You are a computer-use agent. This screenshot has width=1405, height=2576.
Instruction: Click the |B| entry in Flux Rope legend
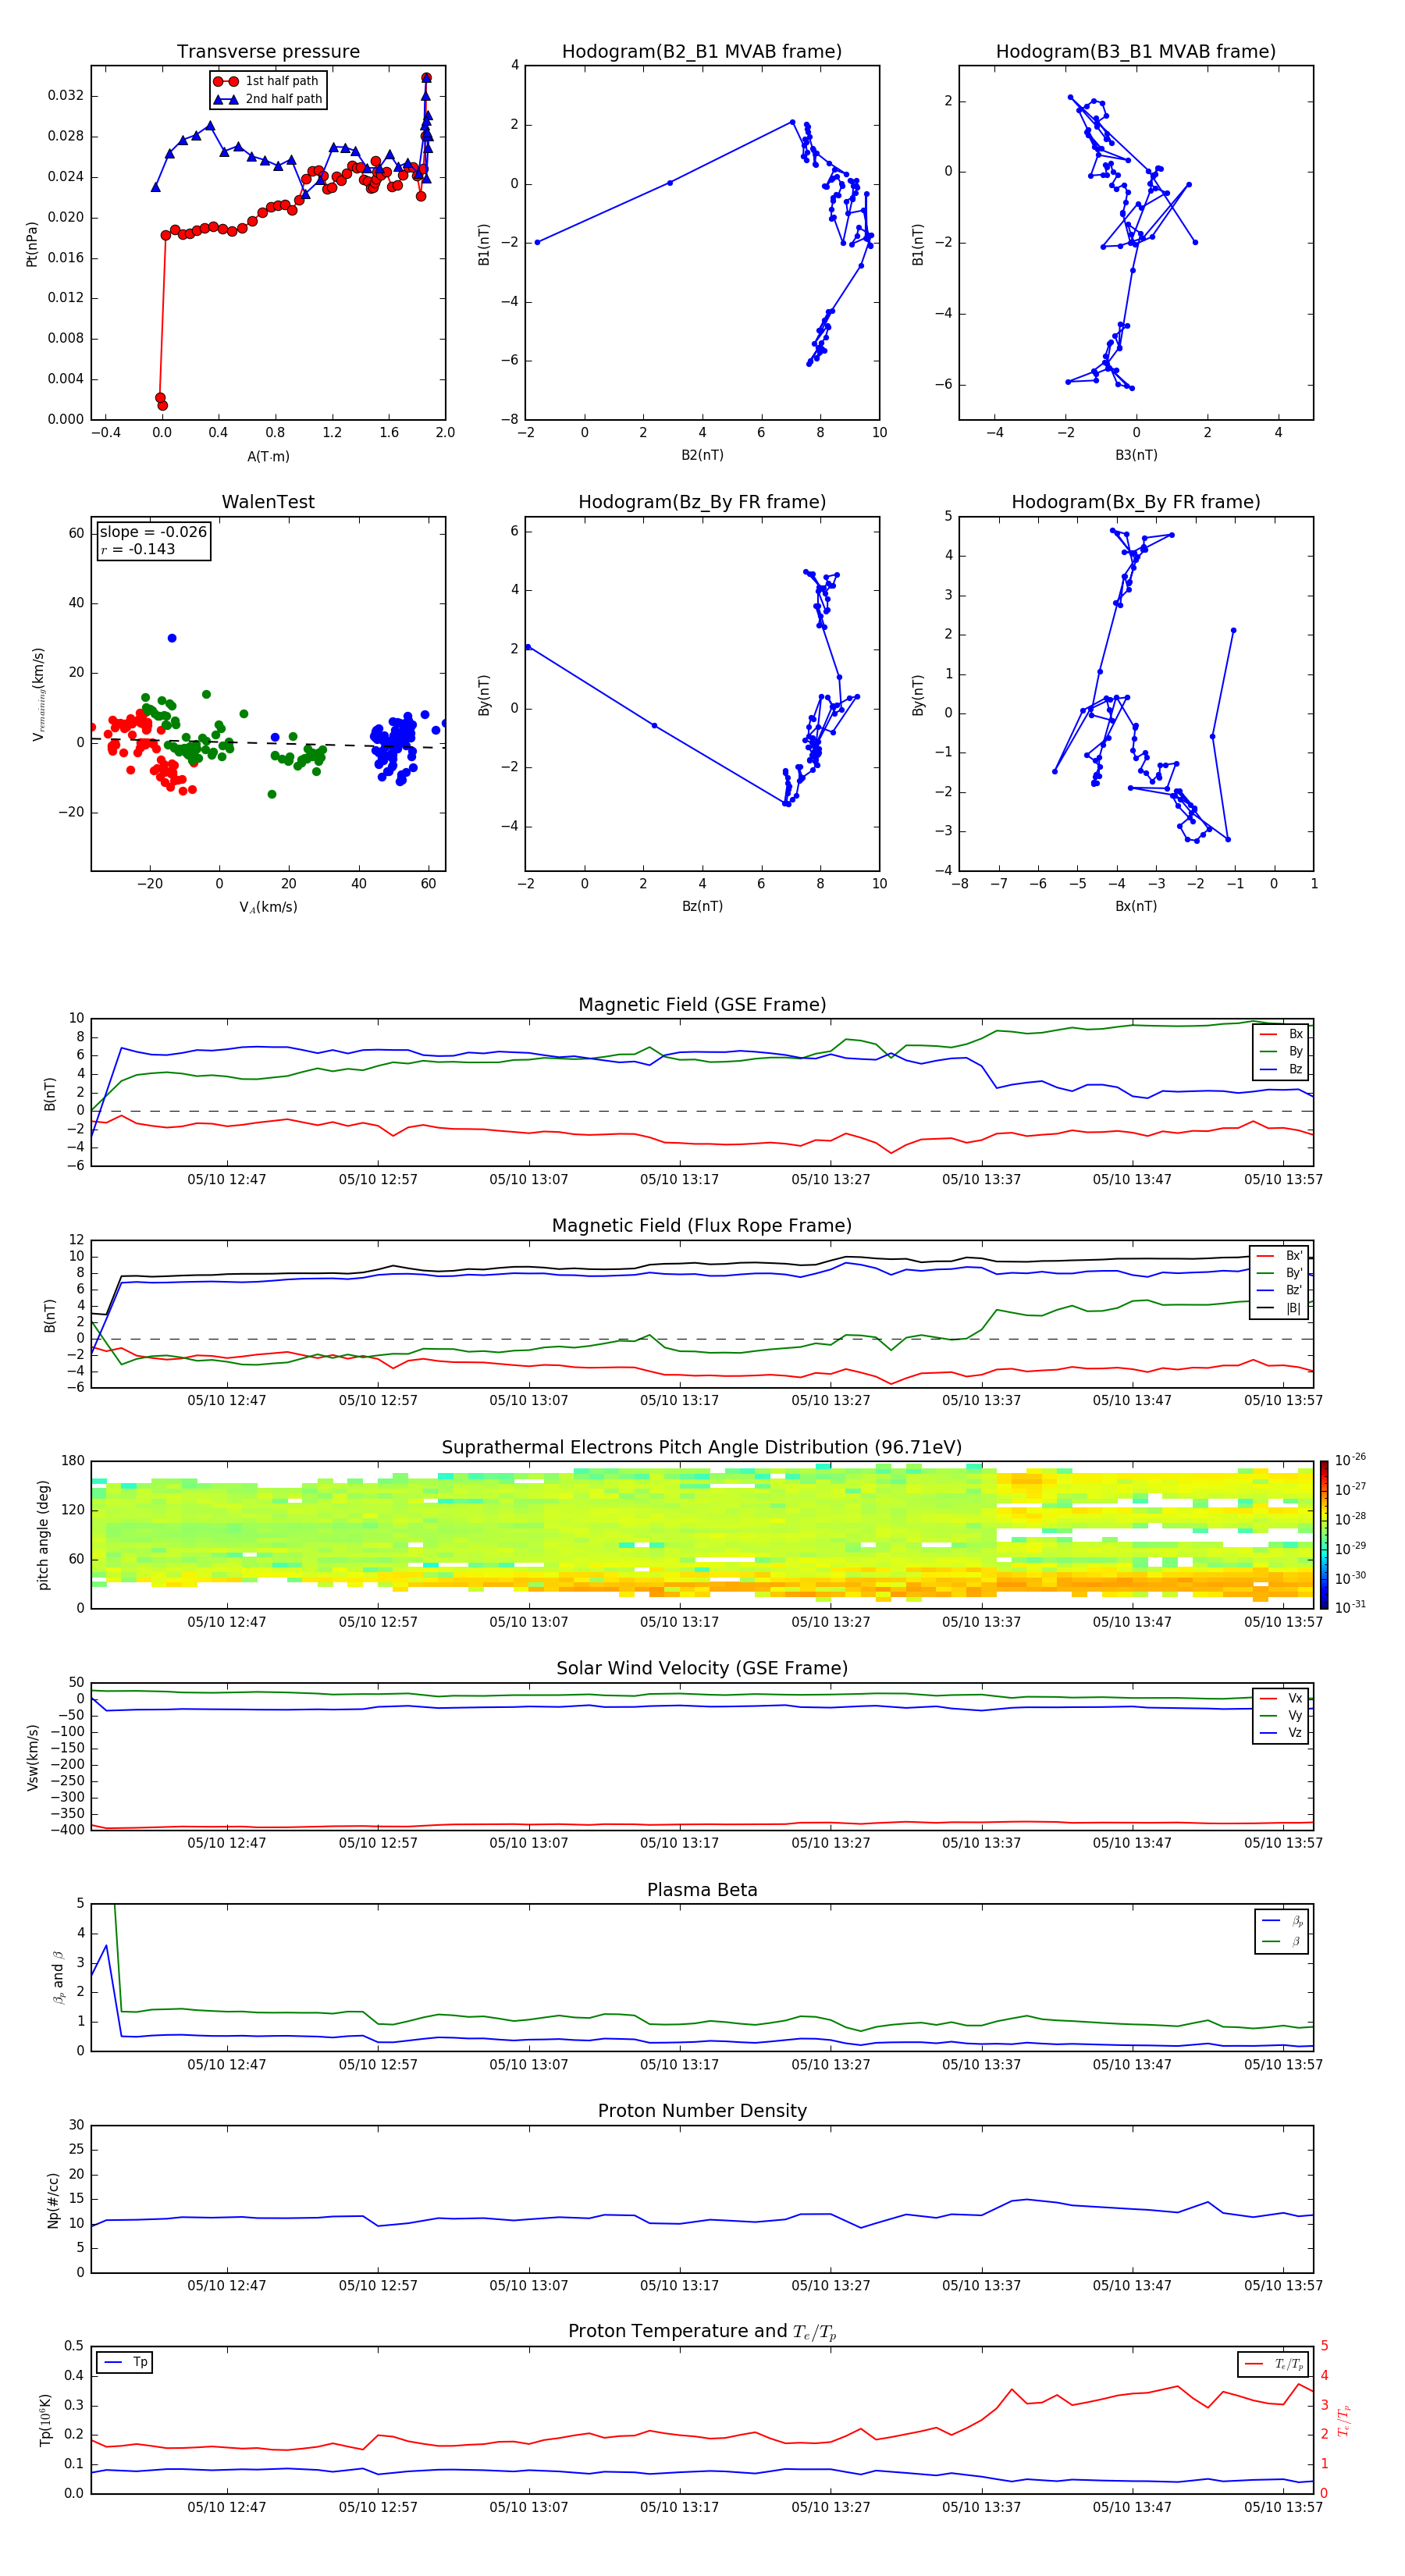click(x=1280, y=1308)
